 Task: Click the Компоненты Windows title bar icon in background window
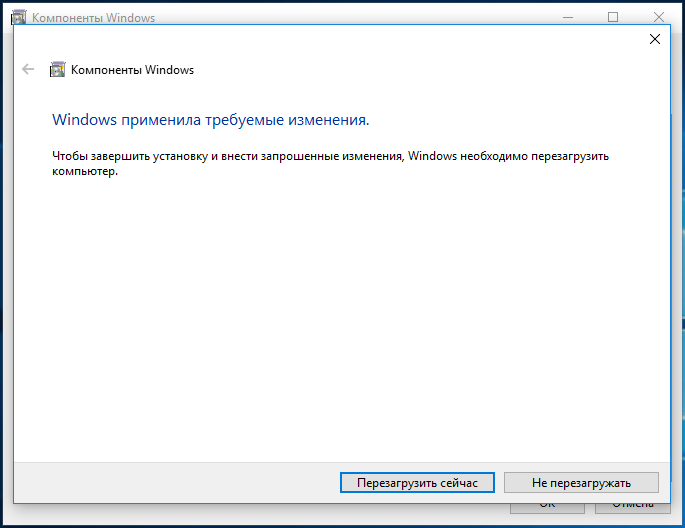click(x=18, y=17)
